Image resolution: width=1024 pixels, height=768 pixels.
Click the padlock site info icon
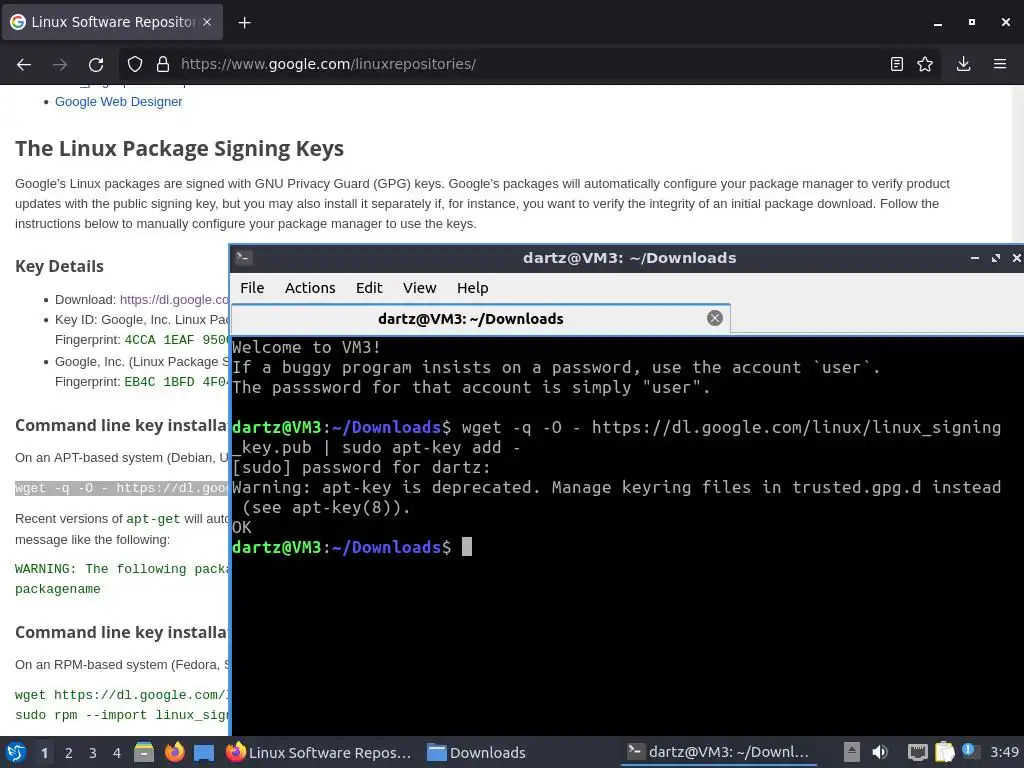pos(163,64)
